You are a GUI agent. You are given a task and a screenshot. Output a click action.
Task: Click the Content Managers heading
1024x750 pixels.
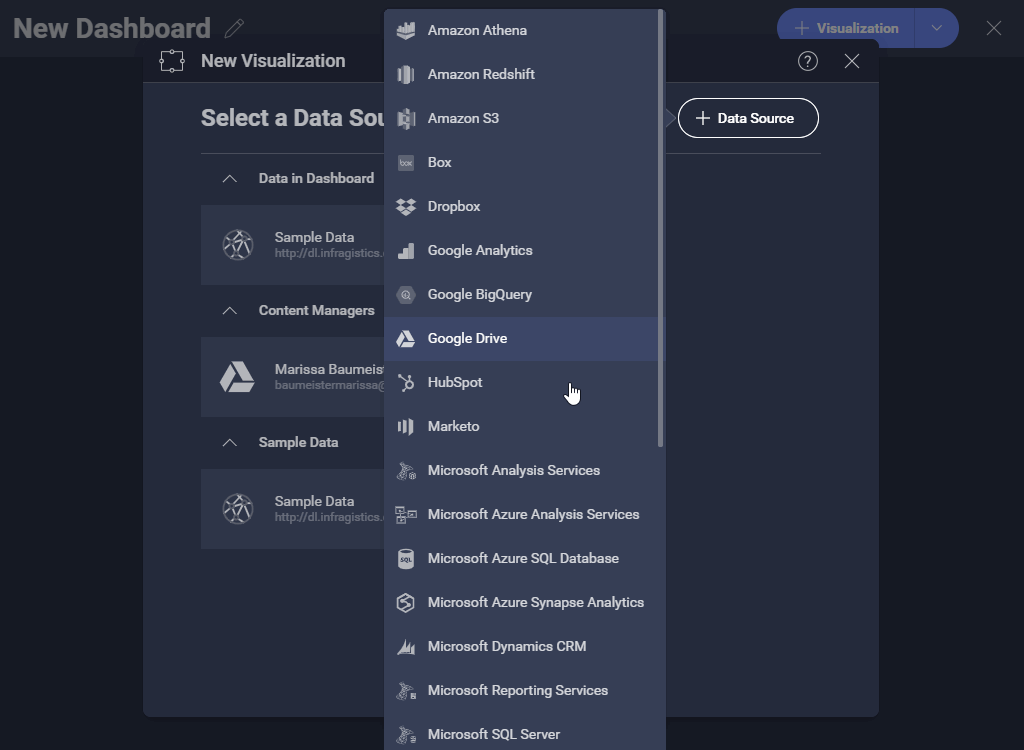pyautogui.click(x=316, y=310)
